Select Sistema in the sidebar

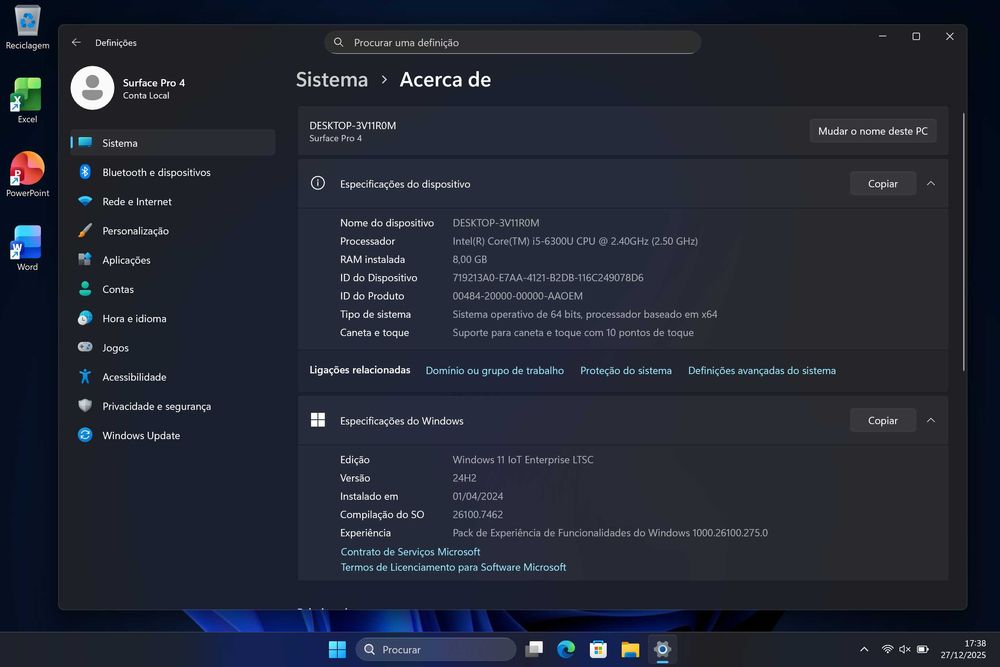coord(173,143)
